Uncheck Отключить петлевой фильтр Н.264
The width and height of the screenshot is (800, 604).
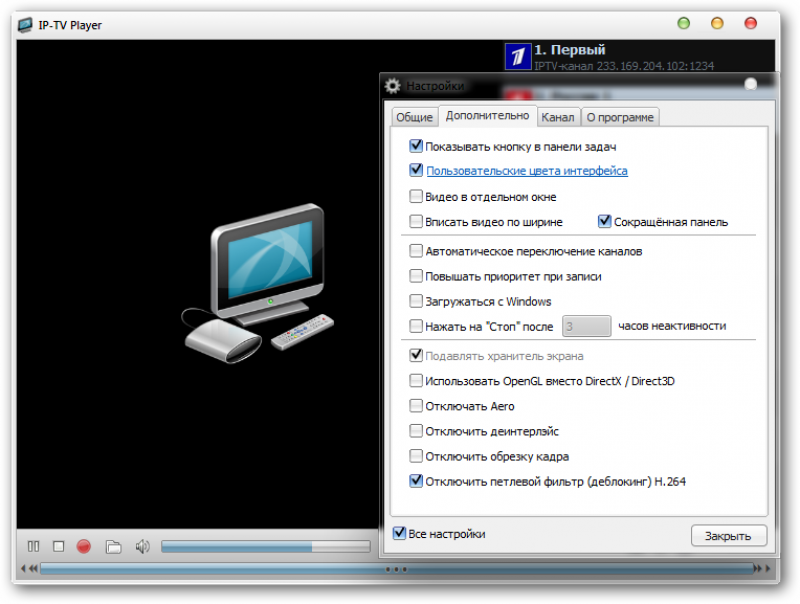pos(416,481)
